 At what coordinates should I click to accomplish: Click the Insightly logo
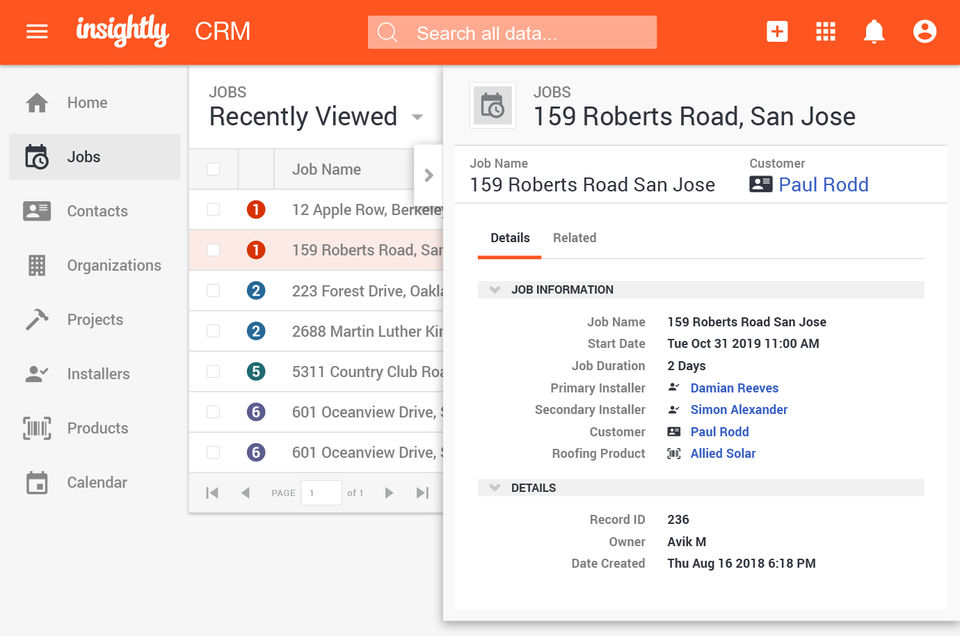coord(122,31)
